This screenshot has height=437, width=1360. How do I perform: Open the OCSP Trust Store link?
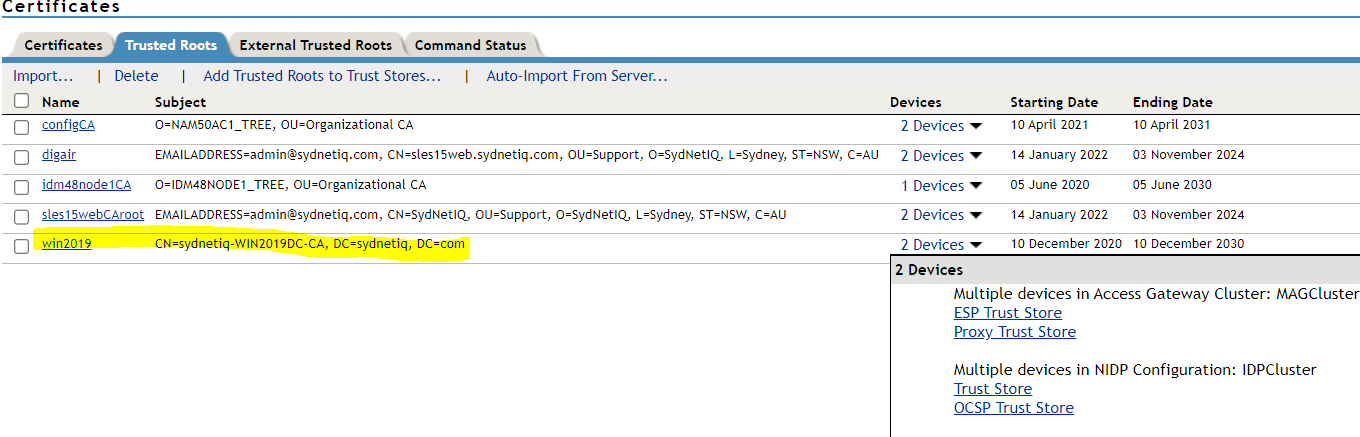pos(1013,408)
